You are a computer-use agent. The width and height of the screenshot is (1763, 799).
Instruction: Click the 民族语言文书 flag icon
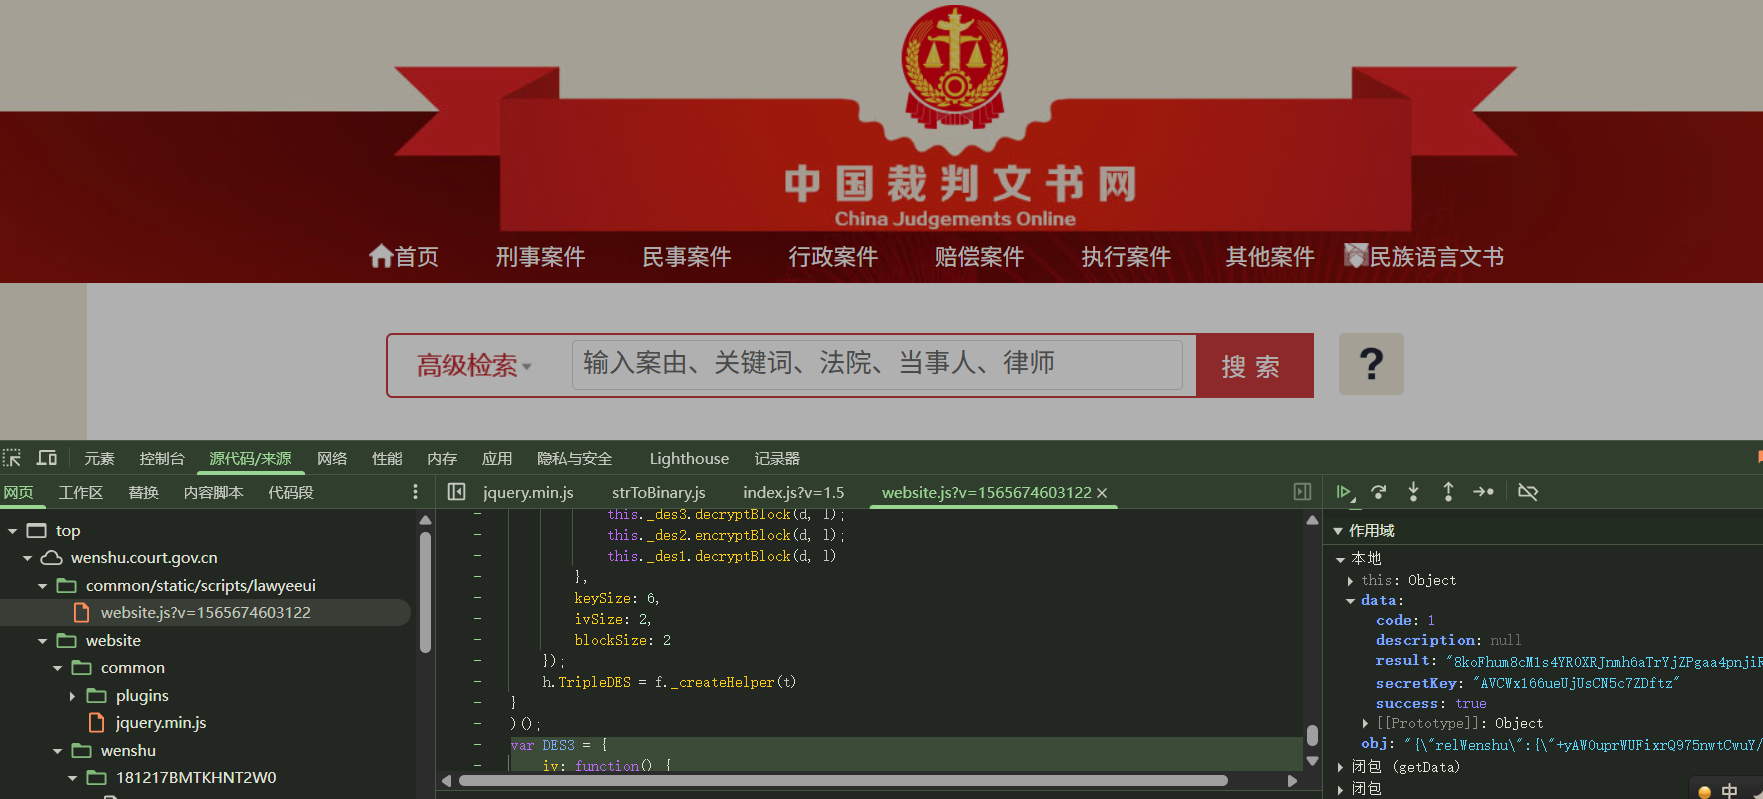(1355, 255)
